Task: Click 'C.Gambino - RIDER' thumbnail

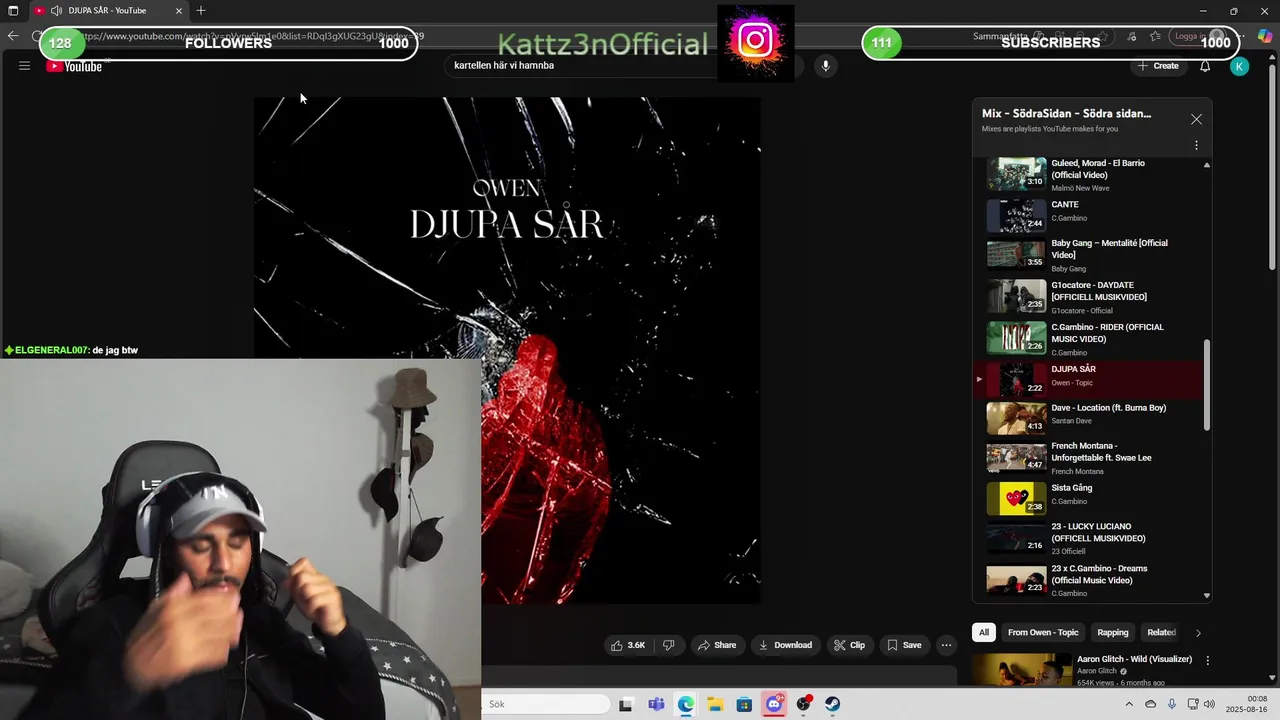Action: (x=1016, y=338)
